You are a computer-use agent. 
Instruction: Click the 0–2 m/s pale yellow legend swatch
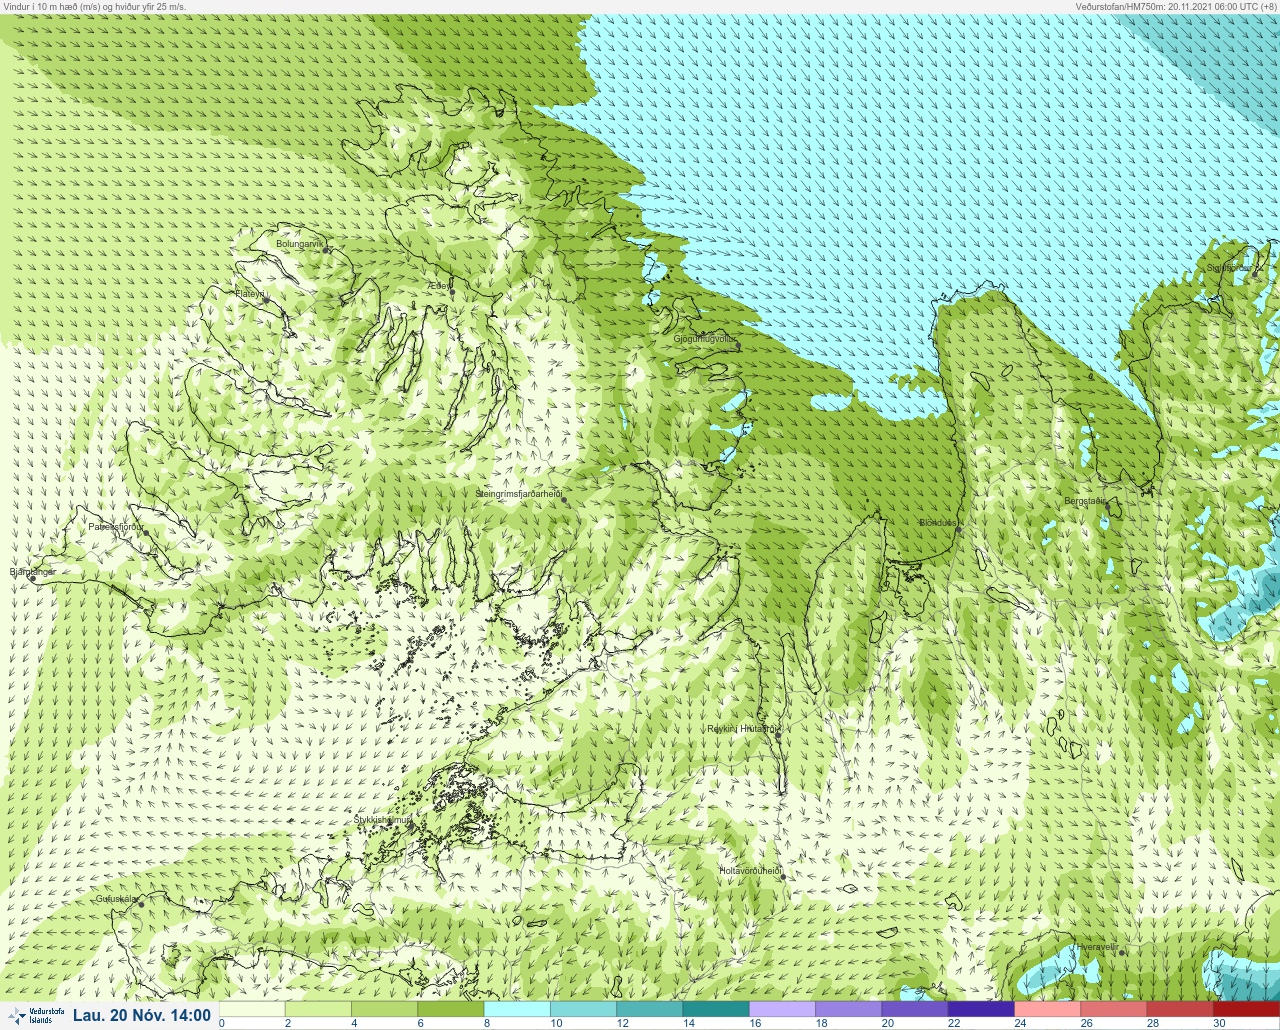pos(252,1009)
